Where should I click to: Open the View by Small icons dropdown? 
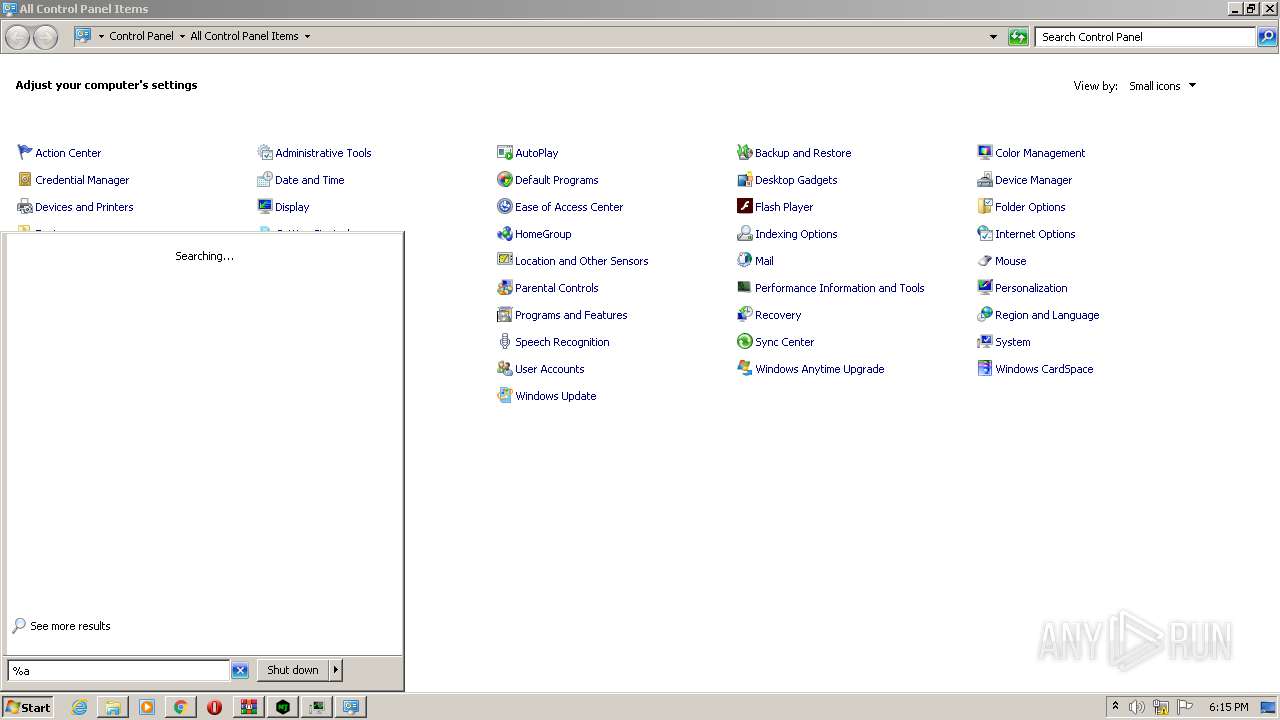(1162, 86)
